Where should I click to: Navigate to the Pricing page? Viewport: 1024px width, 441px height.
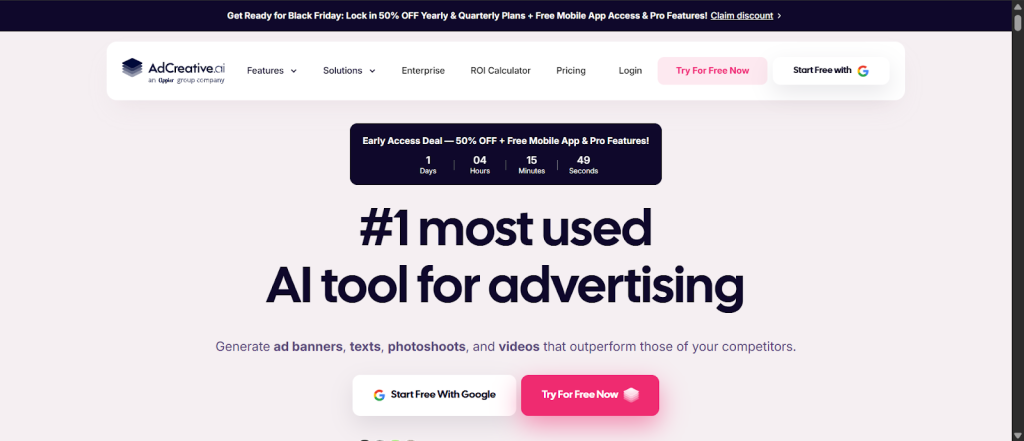[571, 71]
